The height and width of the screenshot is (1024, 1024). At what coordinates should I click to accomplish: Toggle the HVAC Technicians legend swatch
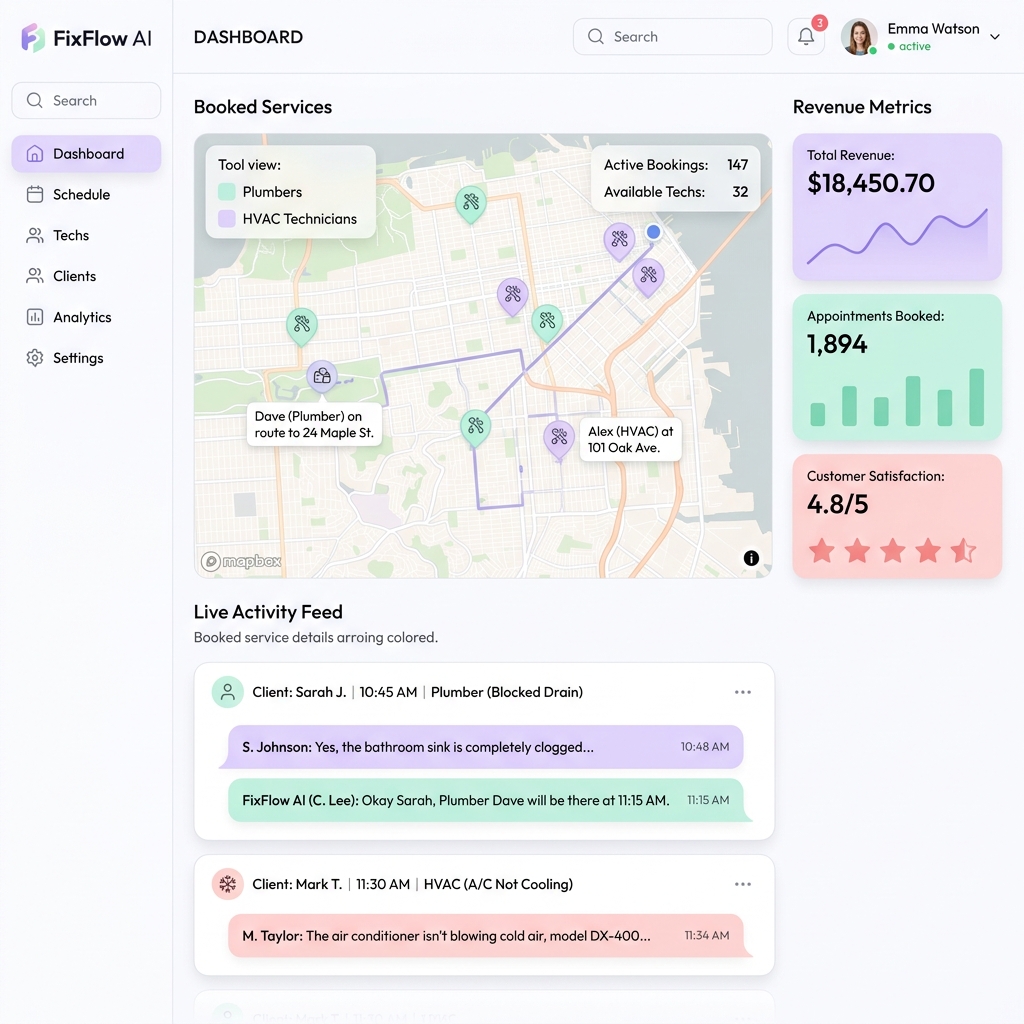pos(227,219)
